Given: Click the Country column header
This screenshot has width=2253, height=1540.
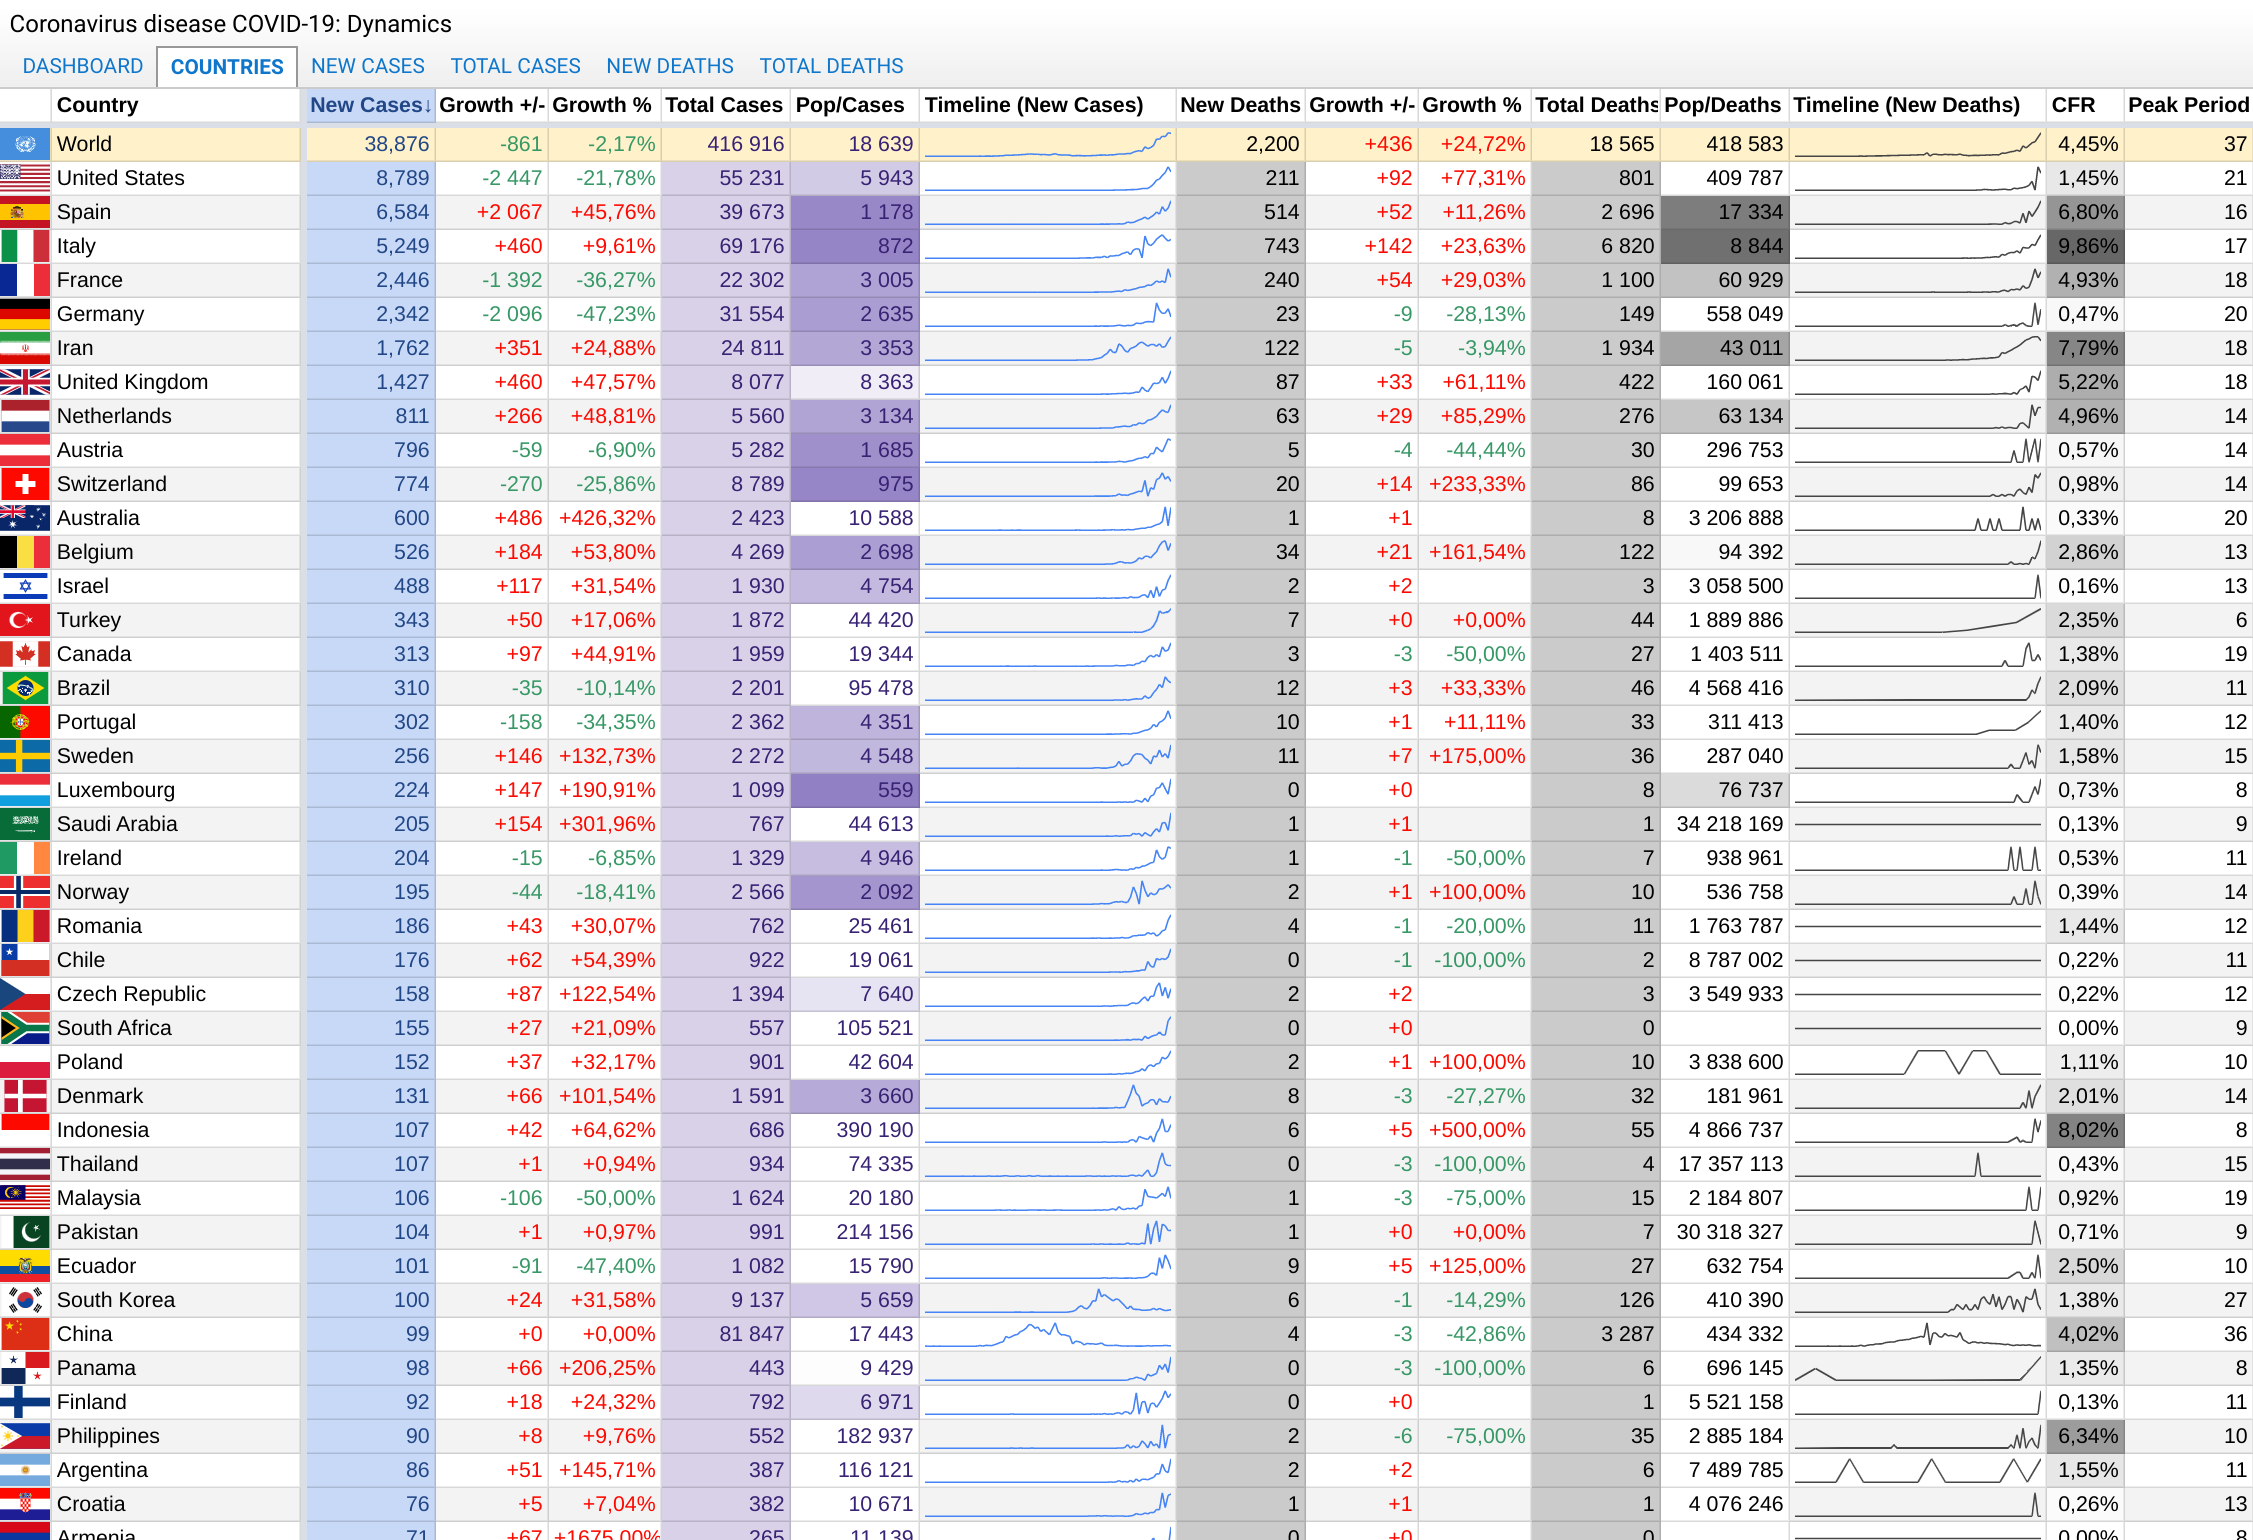Looking at the screenshot, I should tap(97, 105).
